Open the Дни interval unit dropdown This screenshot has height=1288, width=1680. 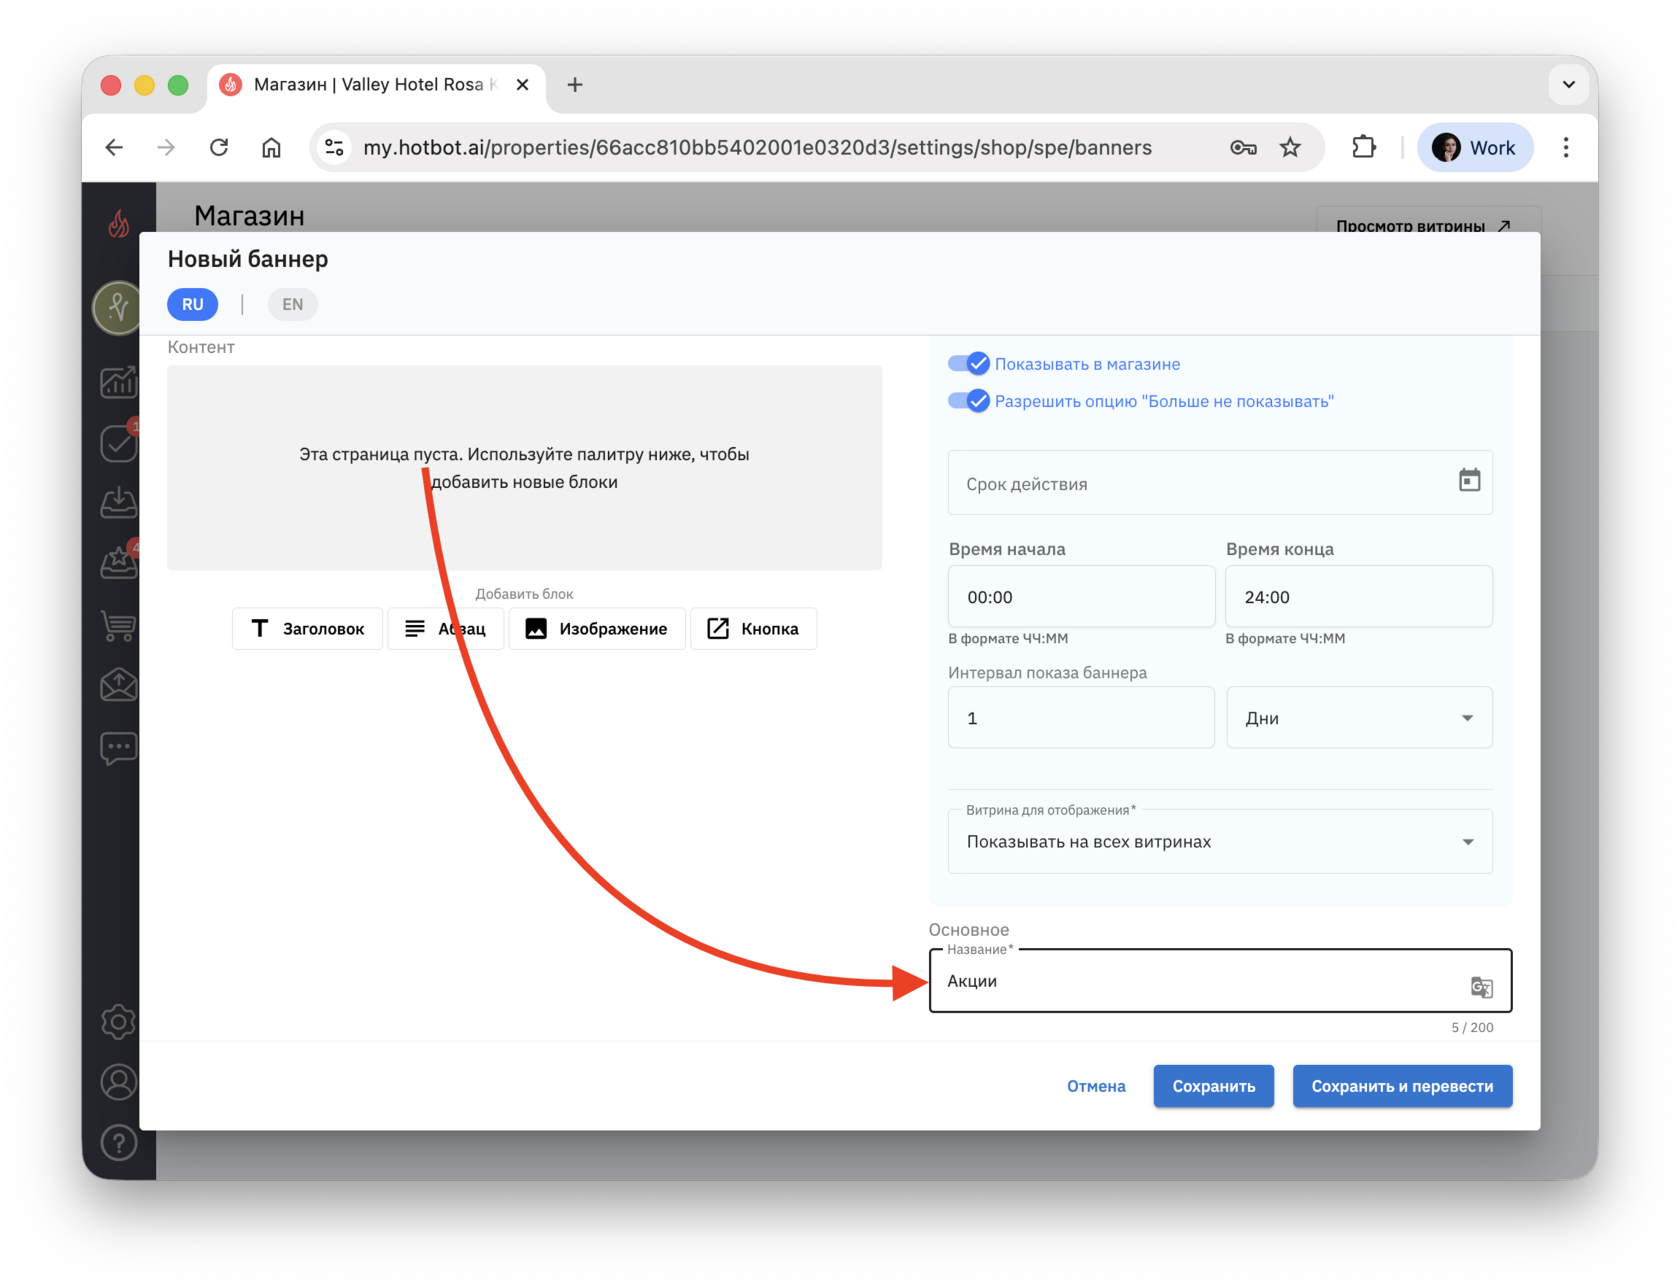coord(1359,717)
